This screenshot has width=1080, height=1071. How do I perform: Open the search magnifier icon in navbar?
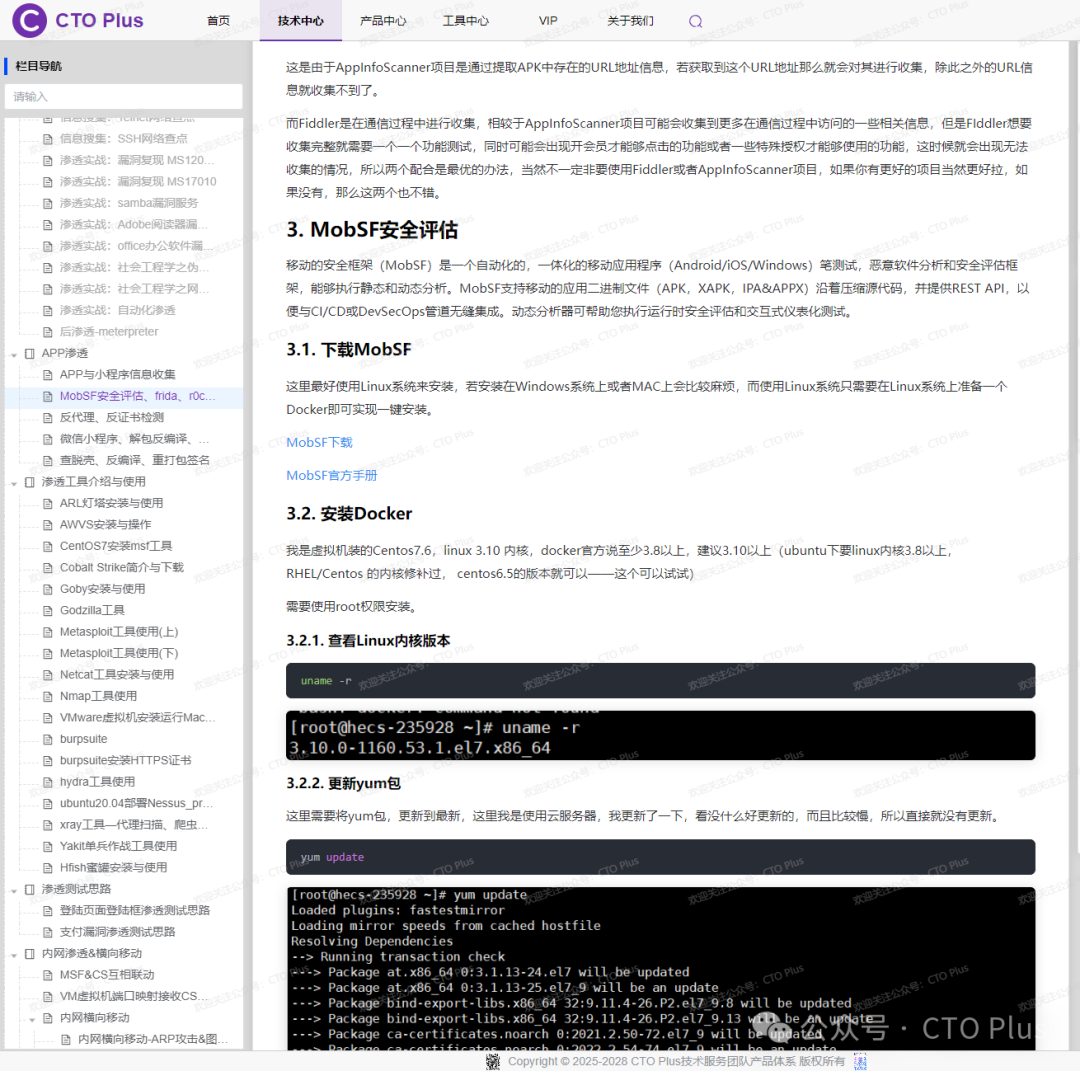click(695, 21)
